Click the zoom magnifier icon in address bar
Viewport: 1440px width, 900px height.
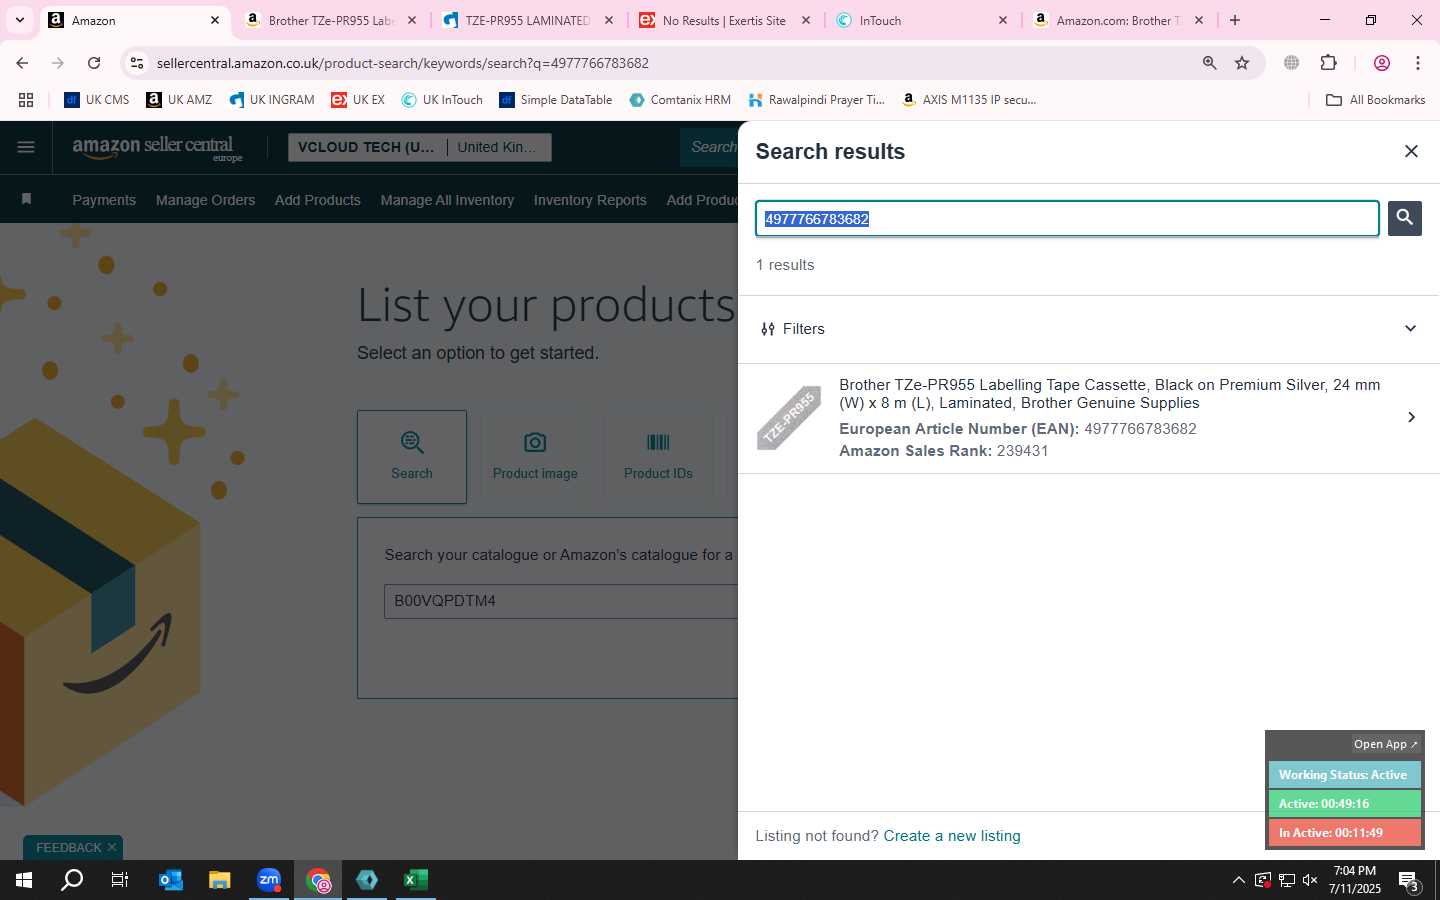click(x=1209, y=63)
